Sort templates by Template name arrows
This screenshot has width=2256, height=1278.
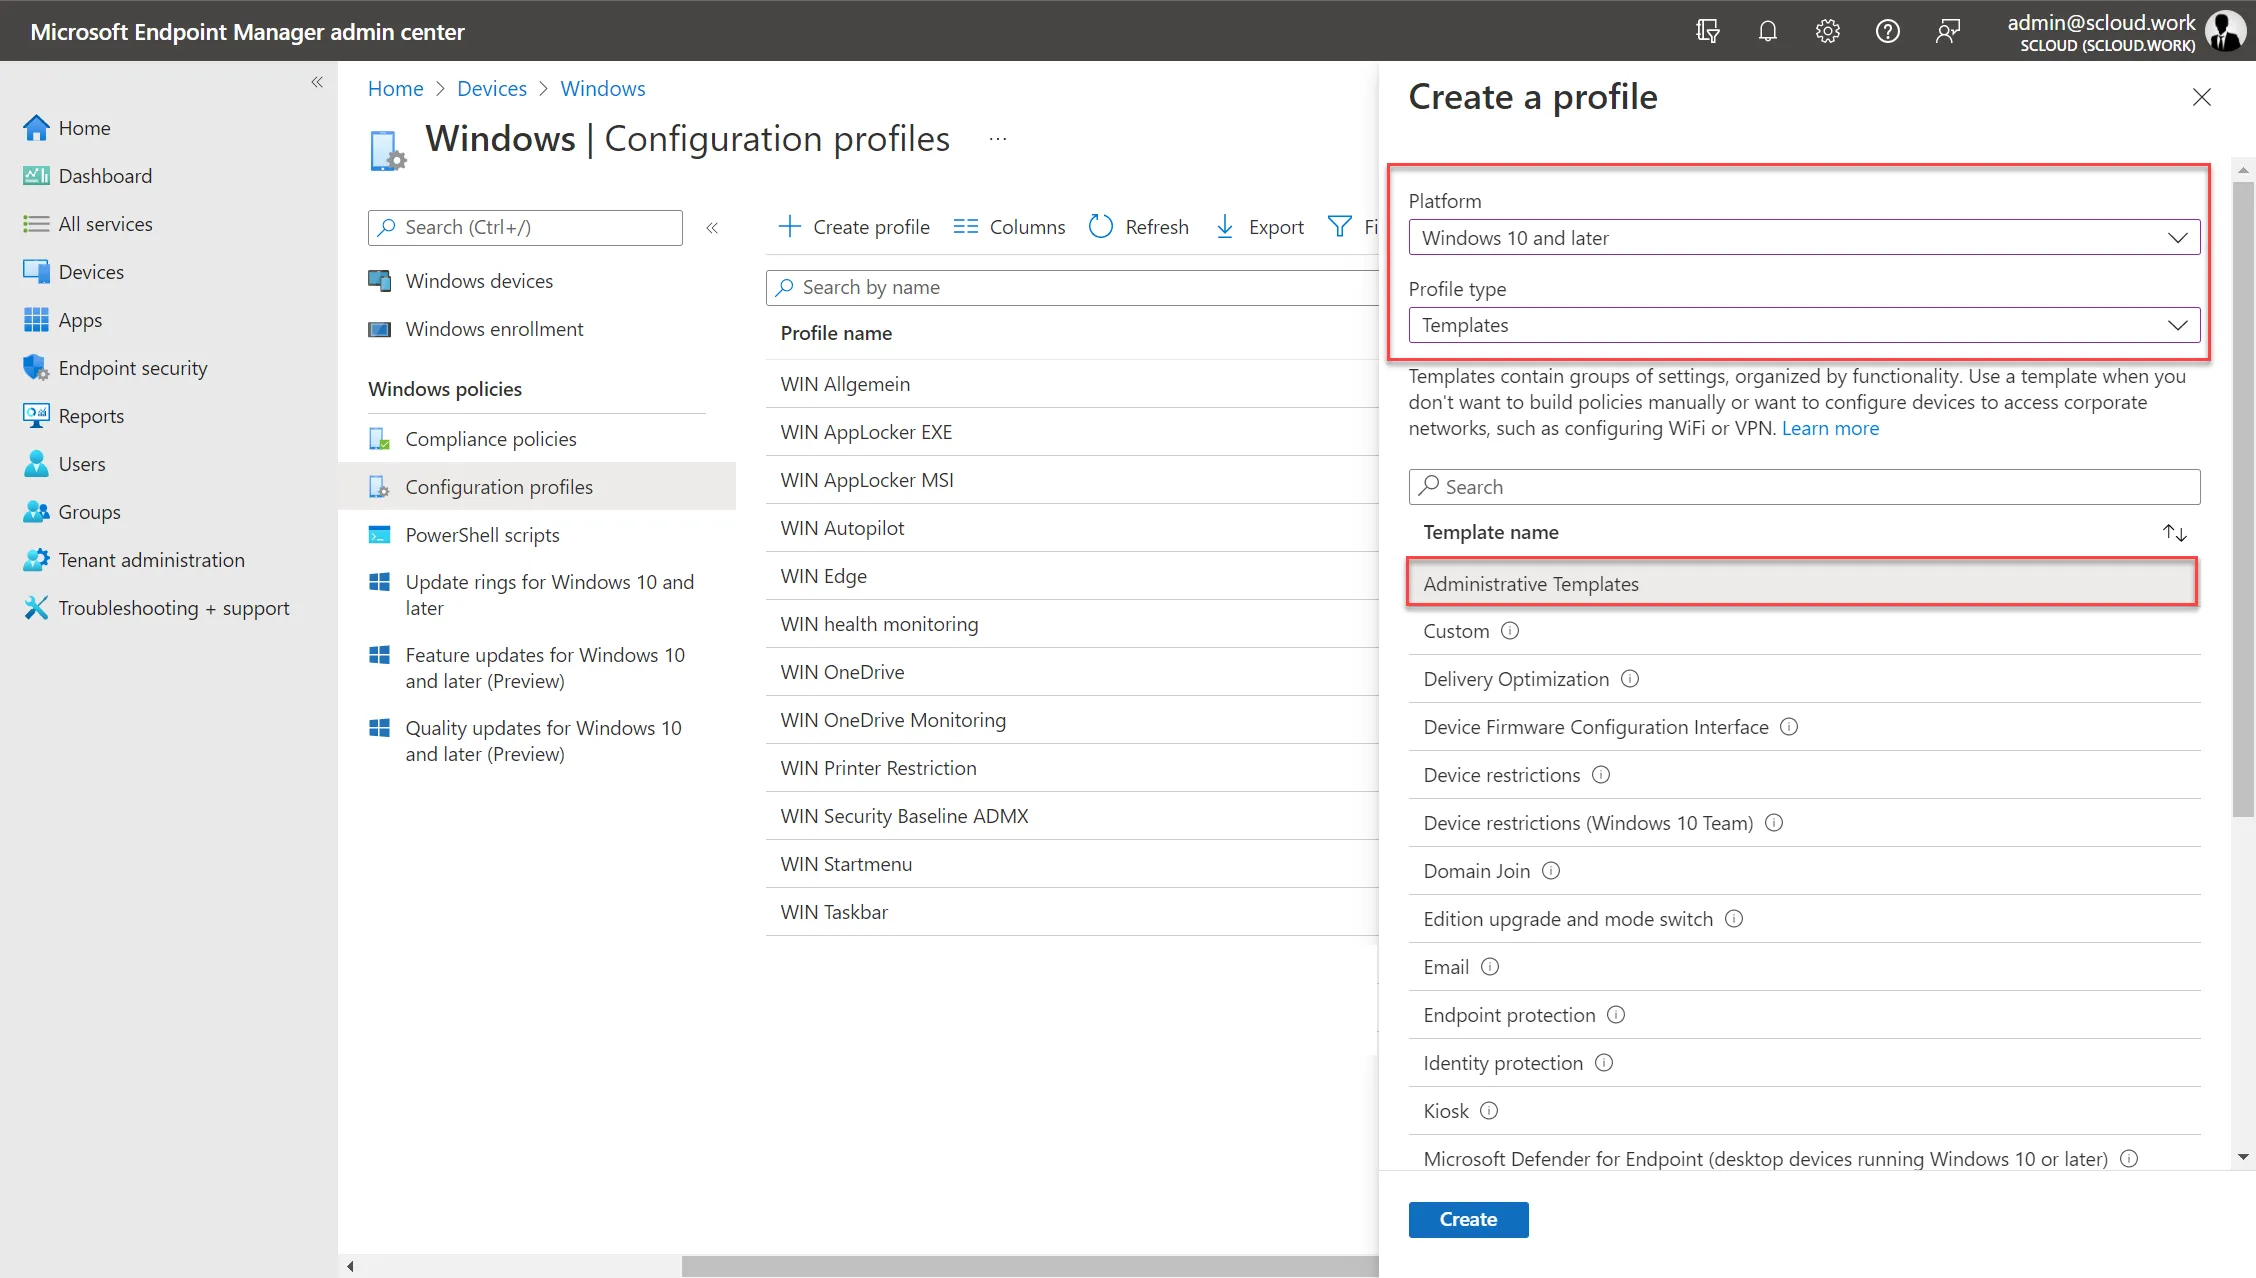pyautogui.click(x=2175, y=533)
